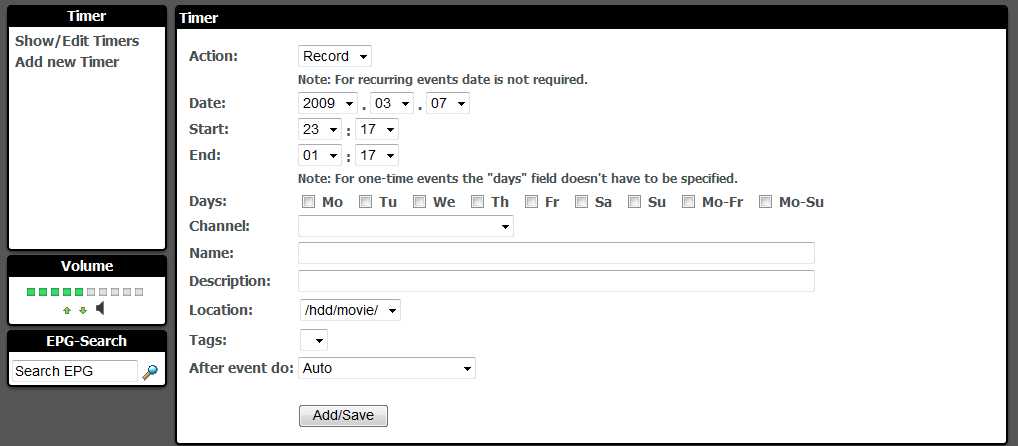Click the EPG search magnifier icon
Image resolution: width=1018 pixels, height=446 pixels.
150,372
